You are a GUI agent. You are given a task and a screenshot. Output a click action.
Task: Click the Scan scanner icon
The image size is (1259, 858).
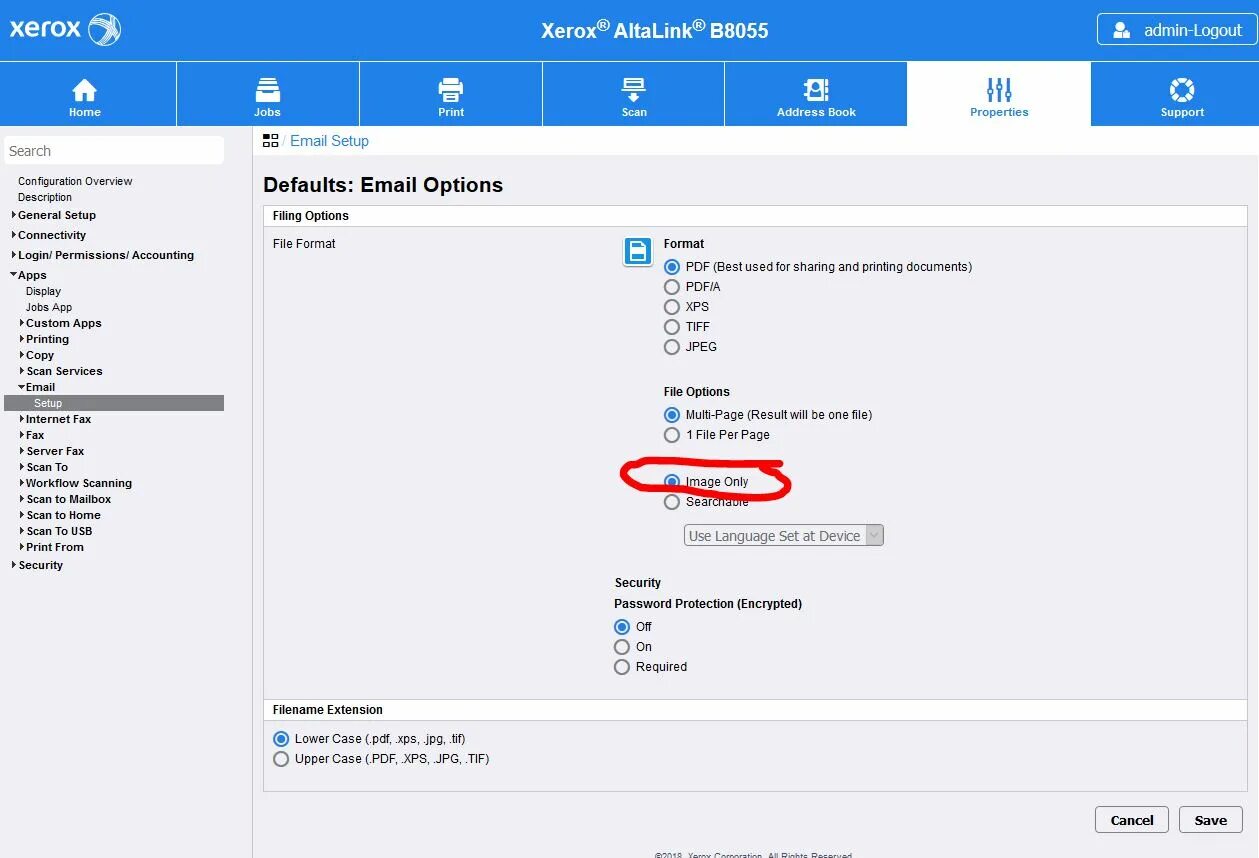[634, 90]
